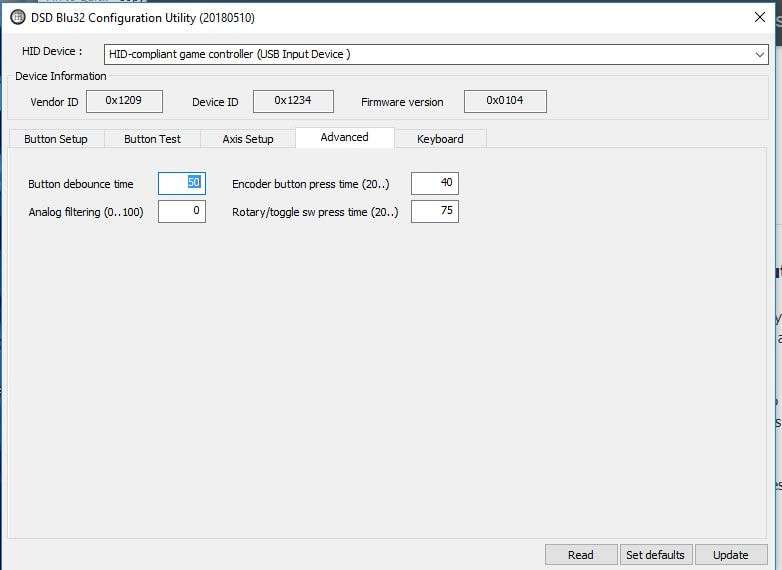The height and width of the screenshot is (570, 782).
Task: Click the Vendor ID value 0x1209
Action: pyautogui.click(x=124, y=101)
